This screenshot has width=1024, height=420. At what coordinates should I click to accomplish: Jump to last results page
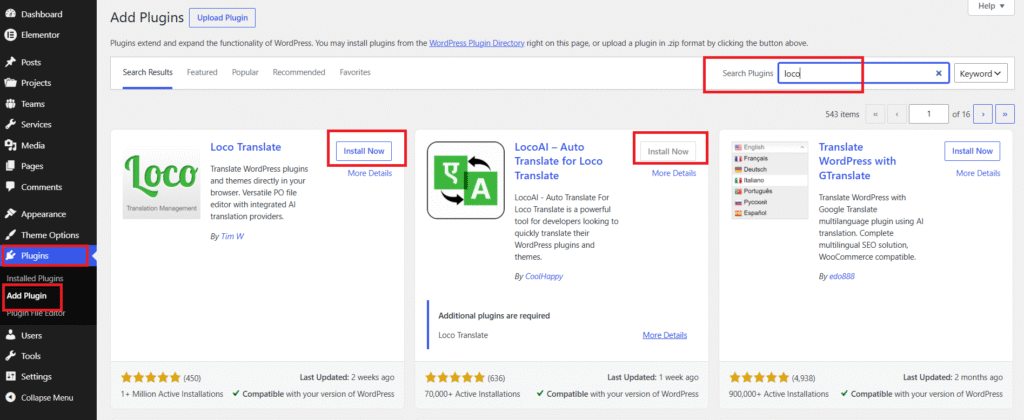[x=1005, y=114]
